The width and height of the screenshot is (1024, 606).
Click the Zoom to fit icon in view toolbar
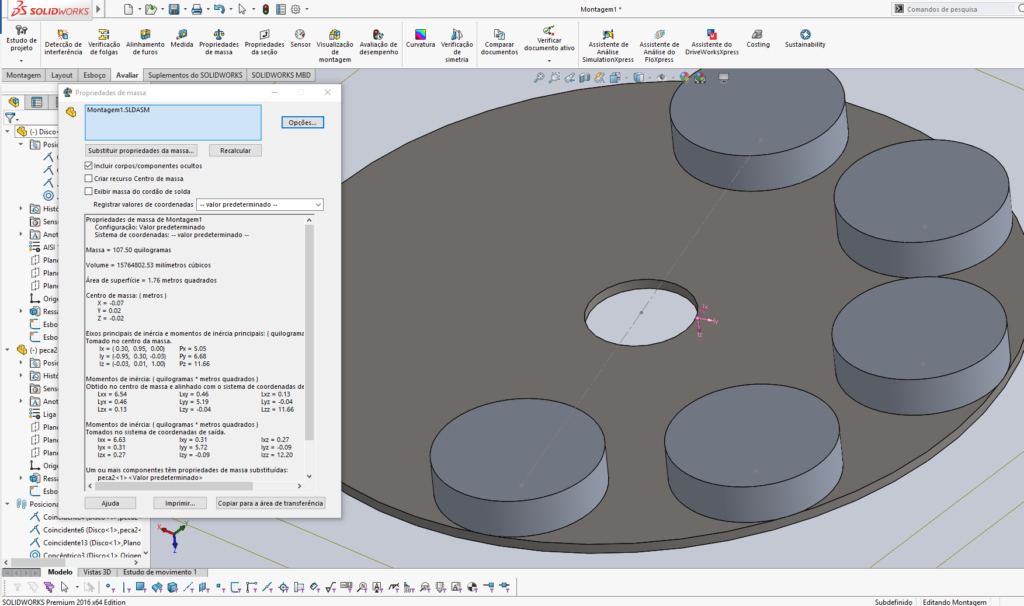click(538, 78)
